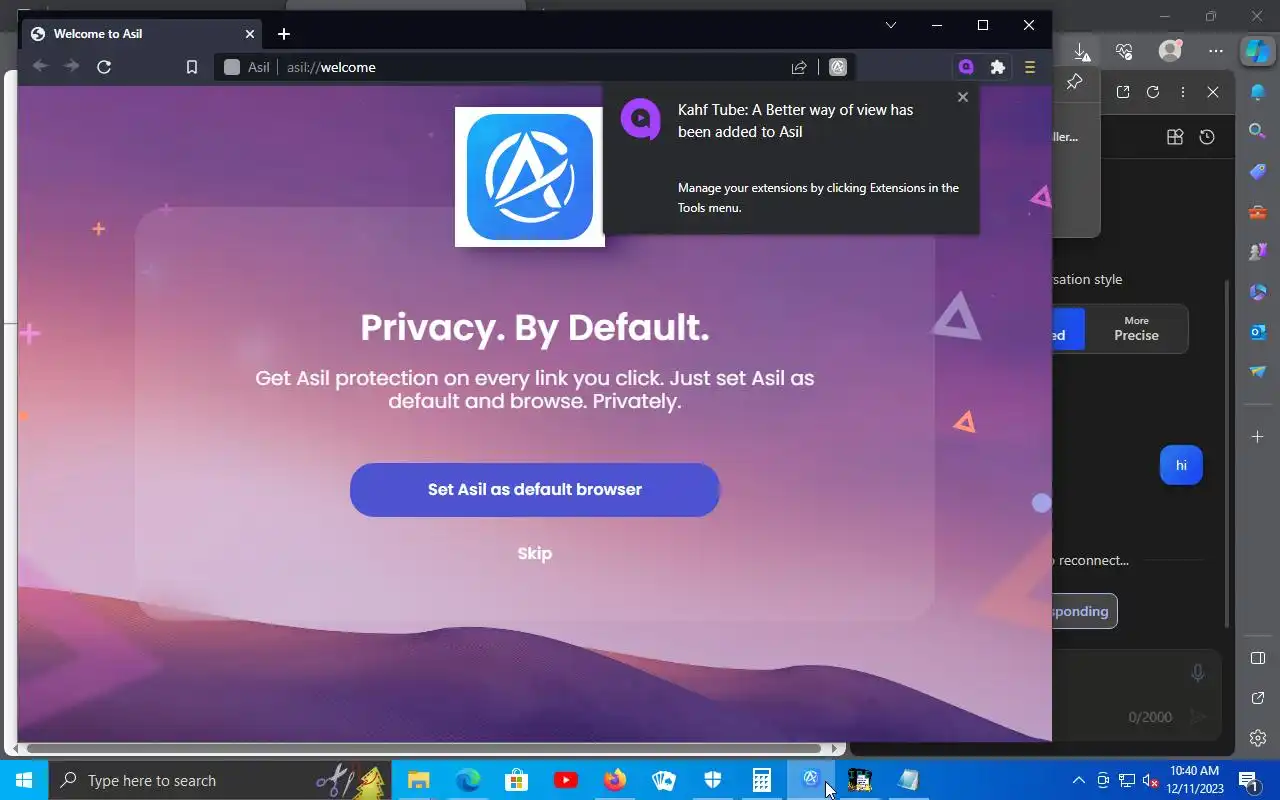Open the Kahf Tube extension icon
Image resolution: width=1280 pixels, height=800 pixels.
966,67
